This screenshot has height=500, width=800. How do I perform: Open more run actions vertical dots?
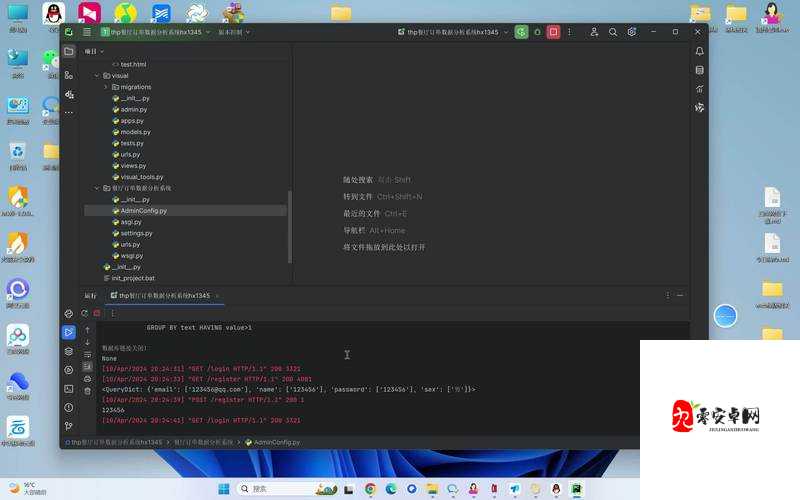point(569,32)
